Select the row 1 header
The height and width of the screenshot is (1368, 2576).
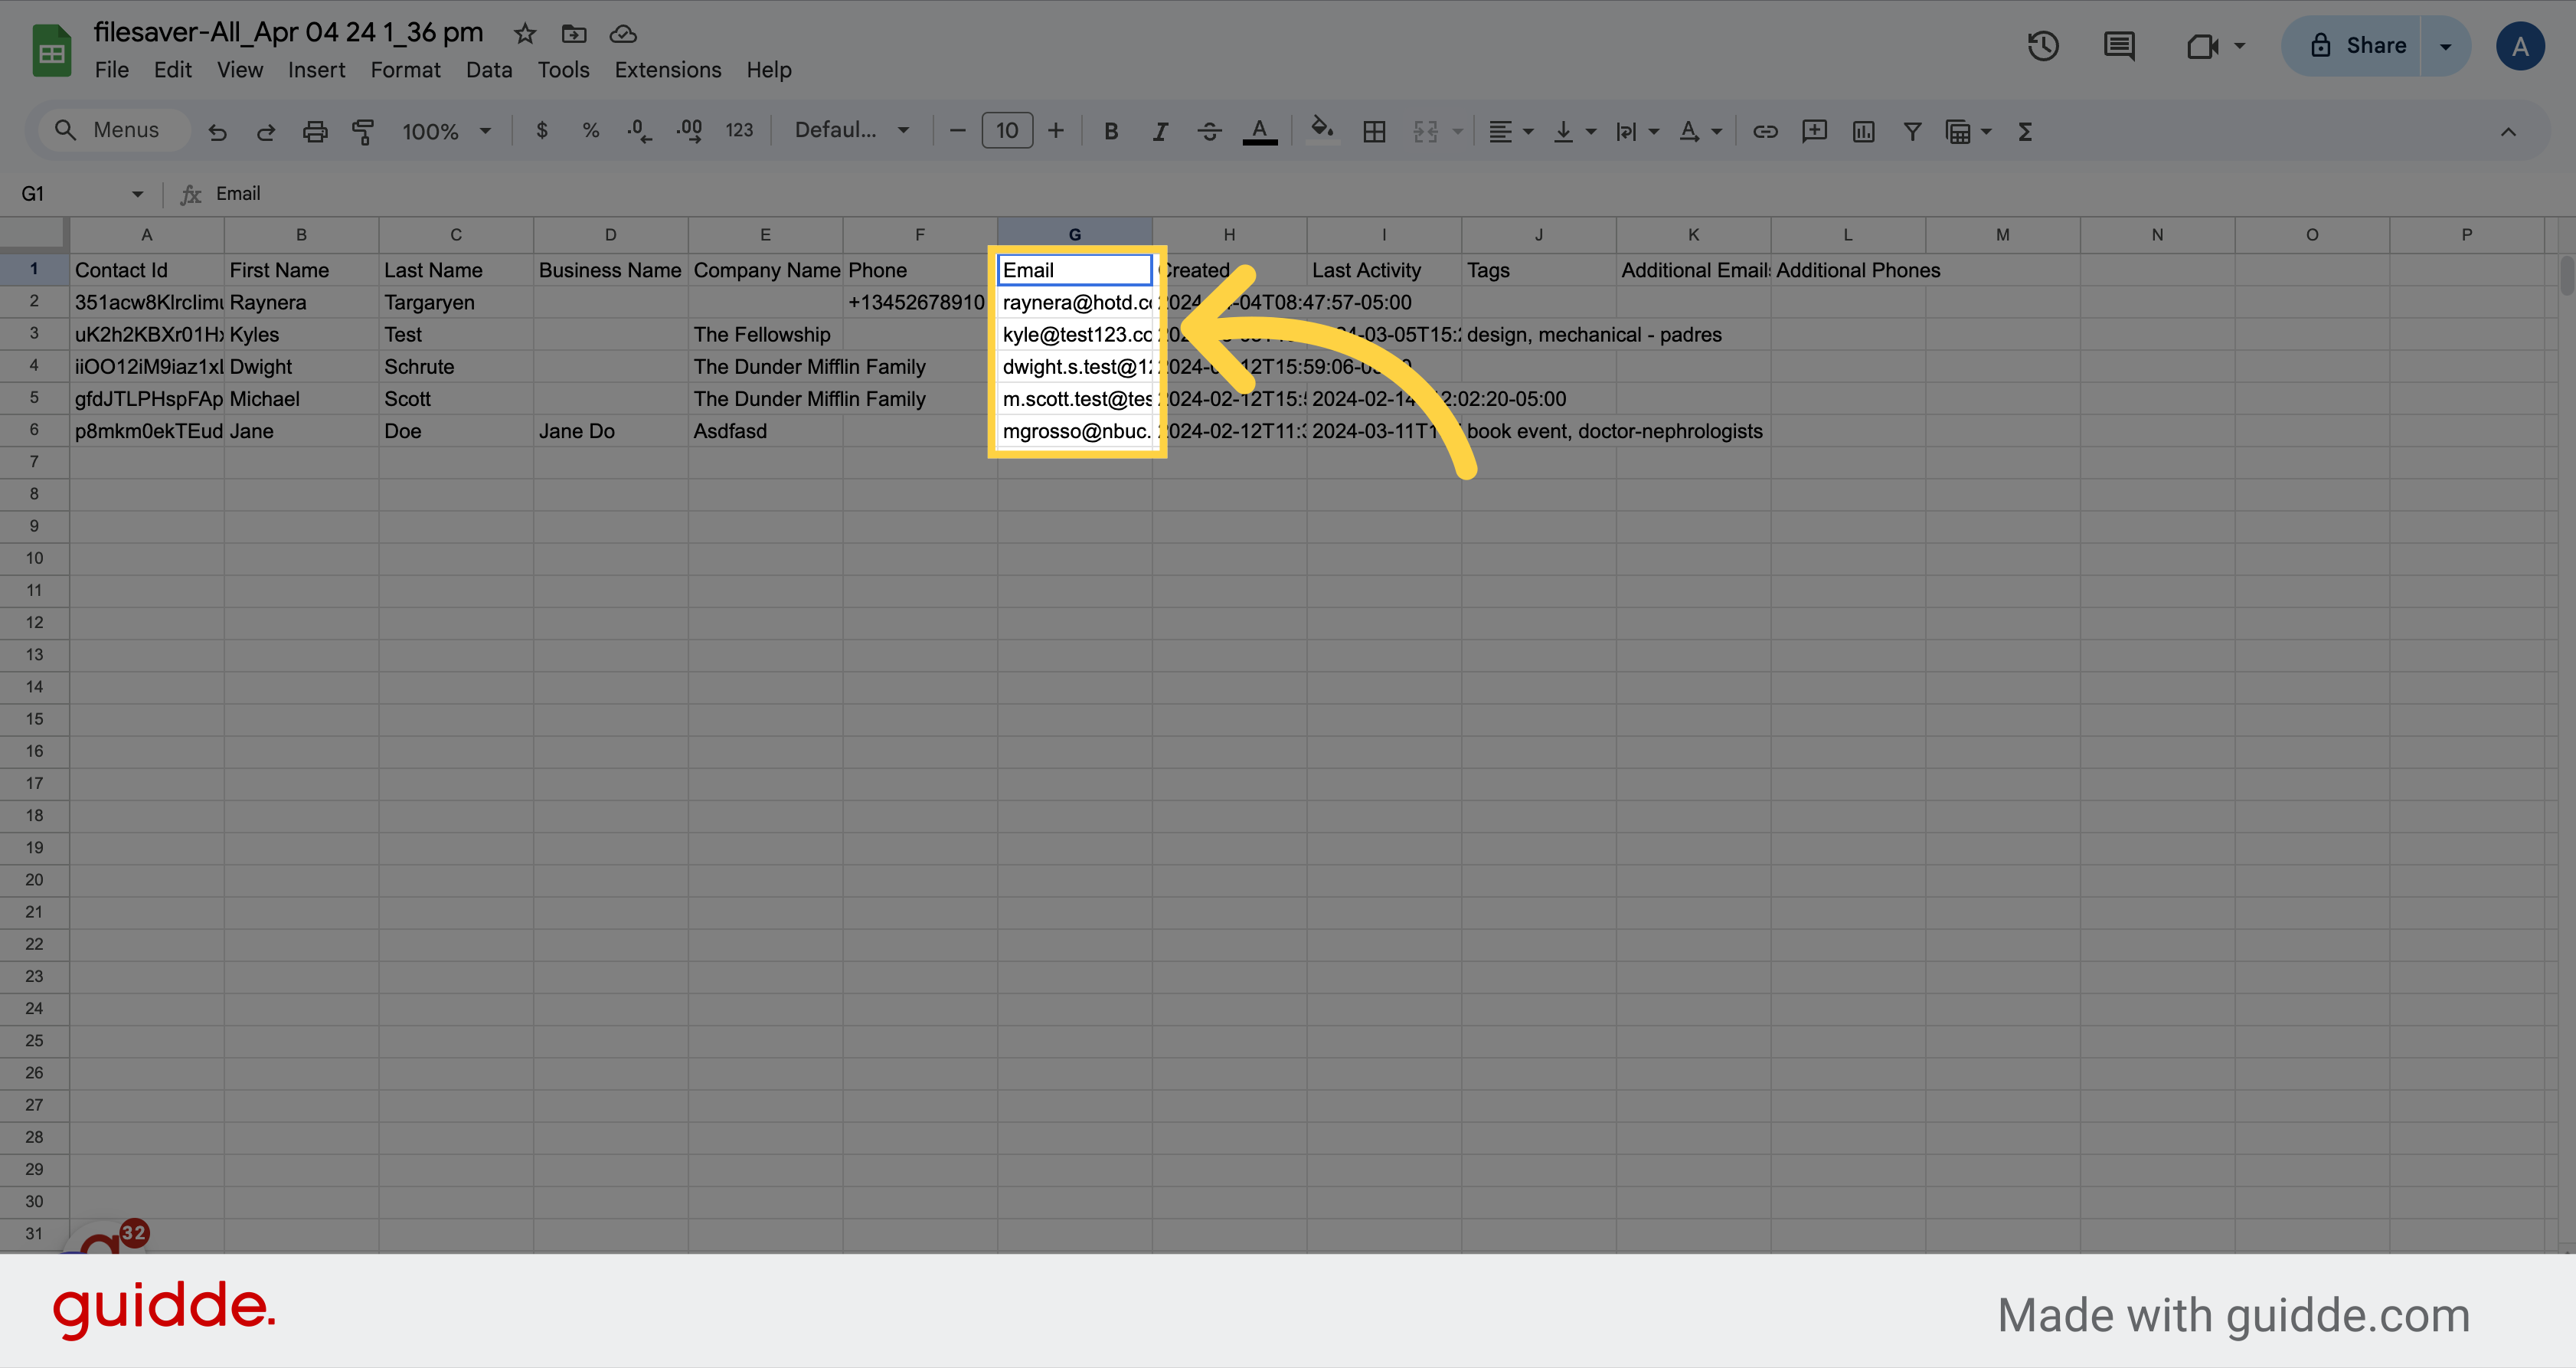[x=34, y=269]
